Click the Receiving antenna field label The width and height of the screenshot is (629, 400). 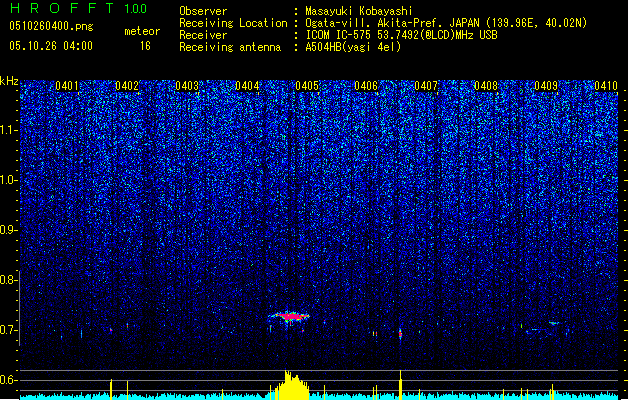coord(230,47)
